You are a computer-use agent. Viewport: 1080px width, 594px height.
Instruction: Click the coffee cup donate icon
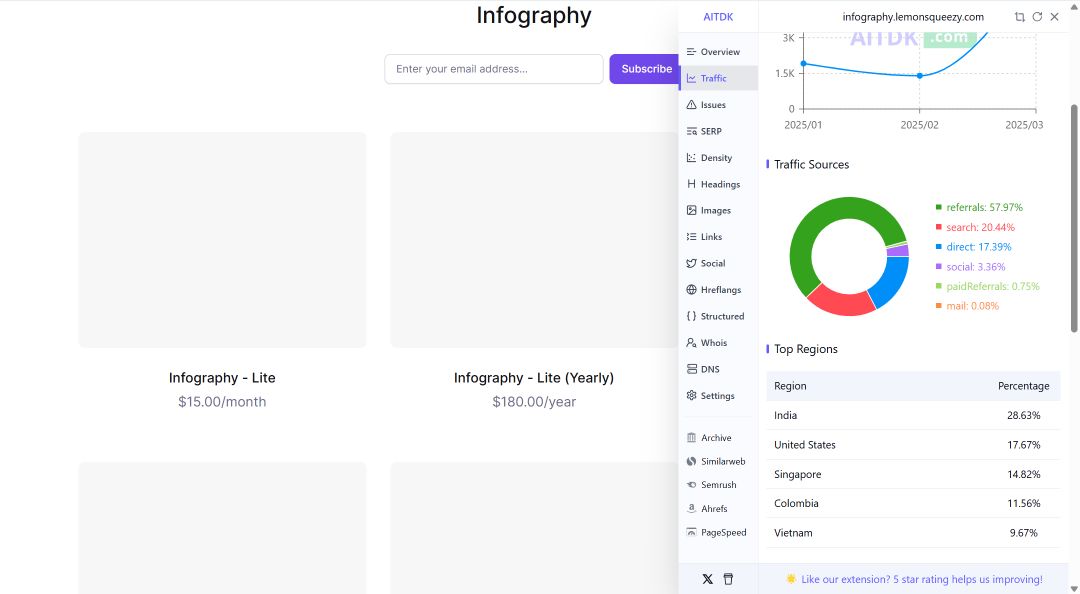tap(728, 580)
